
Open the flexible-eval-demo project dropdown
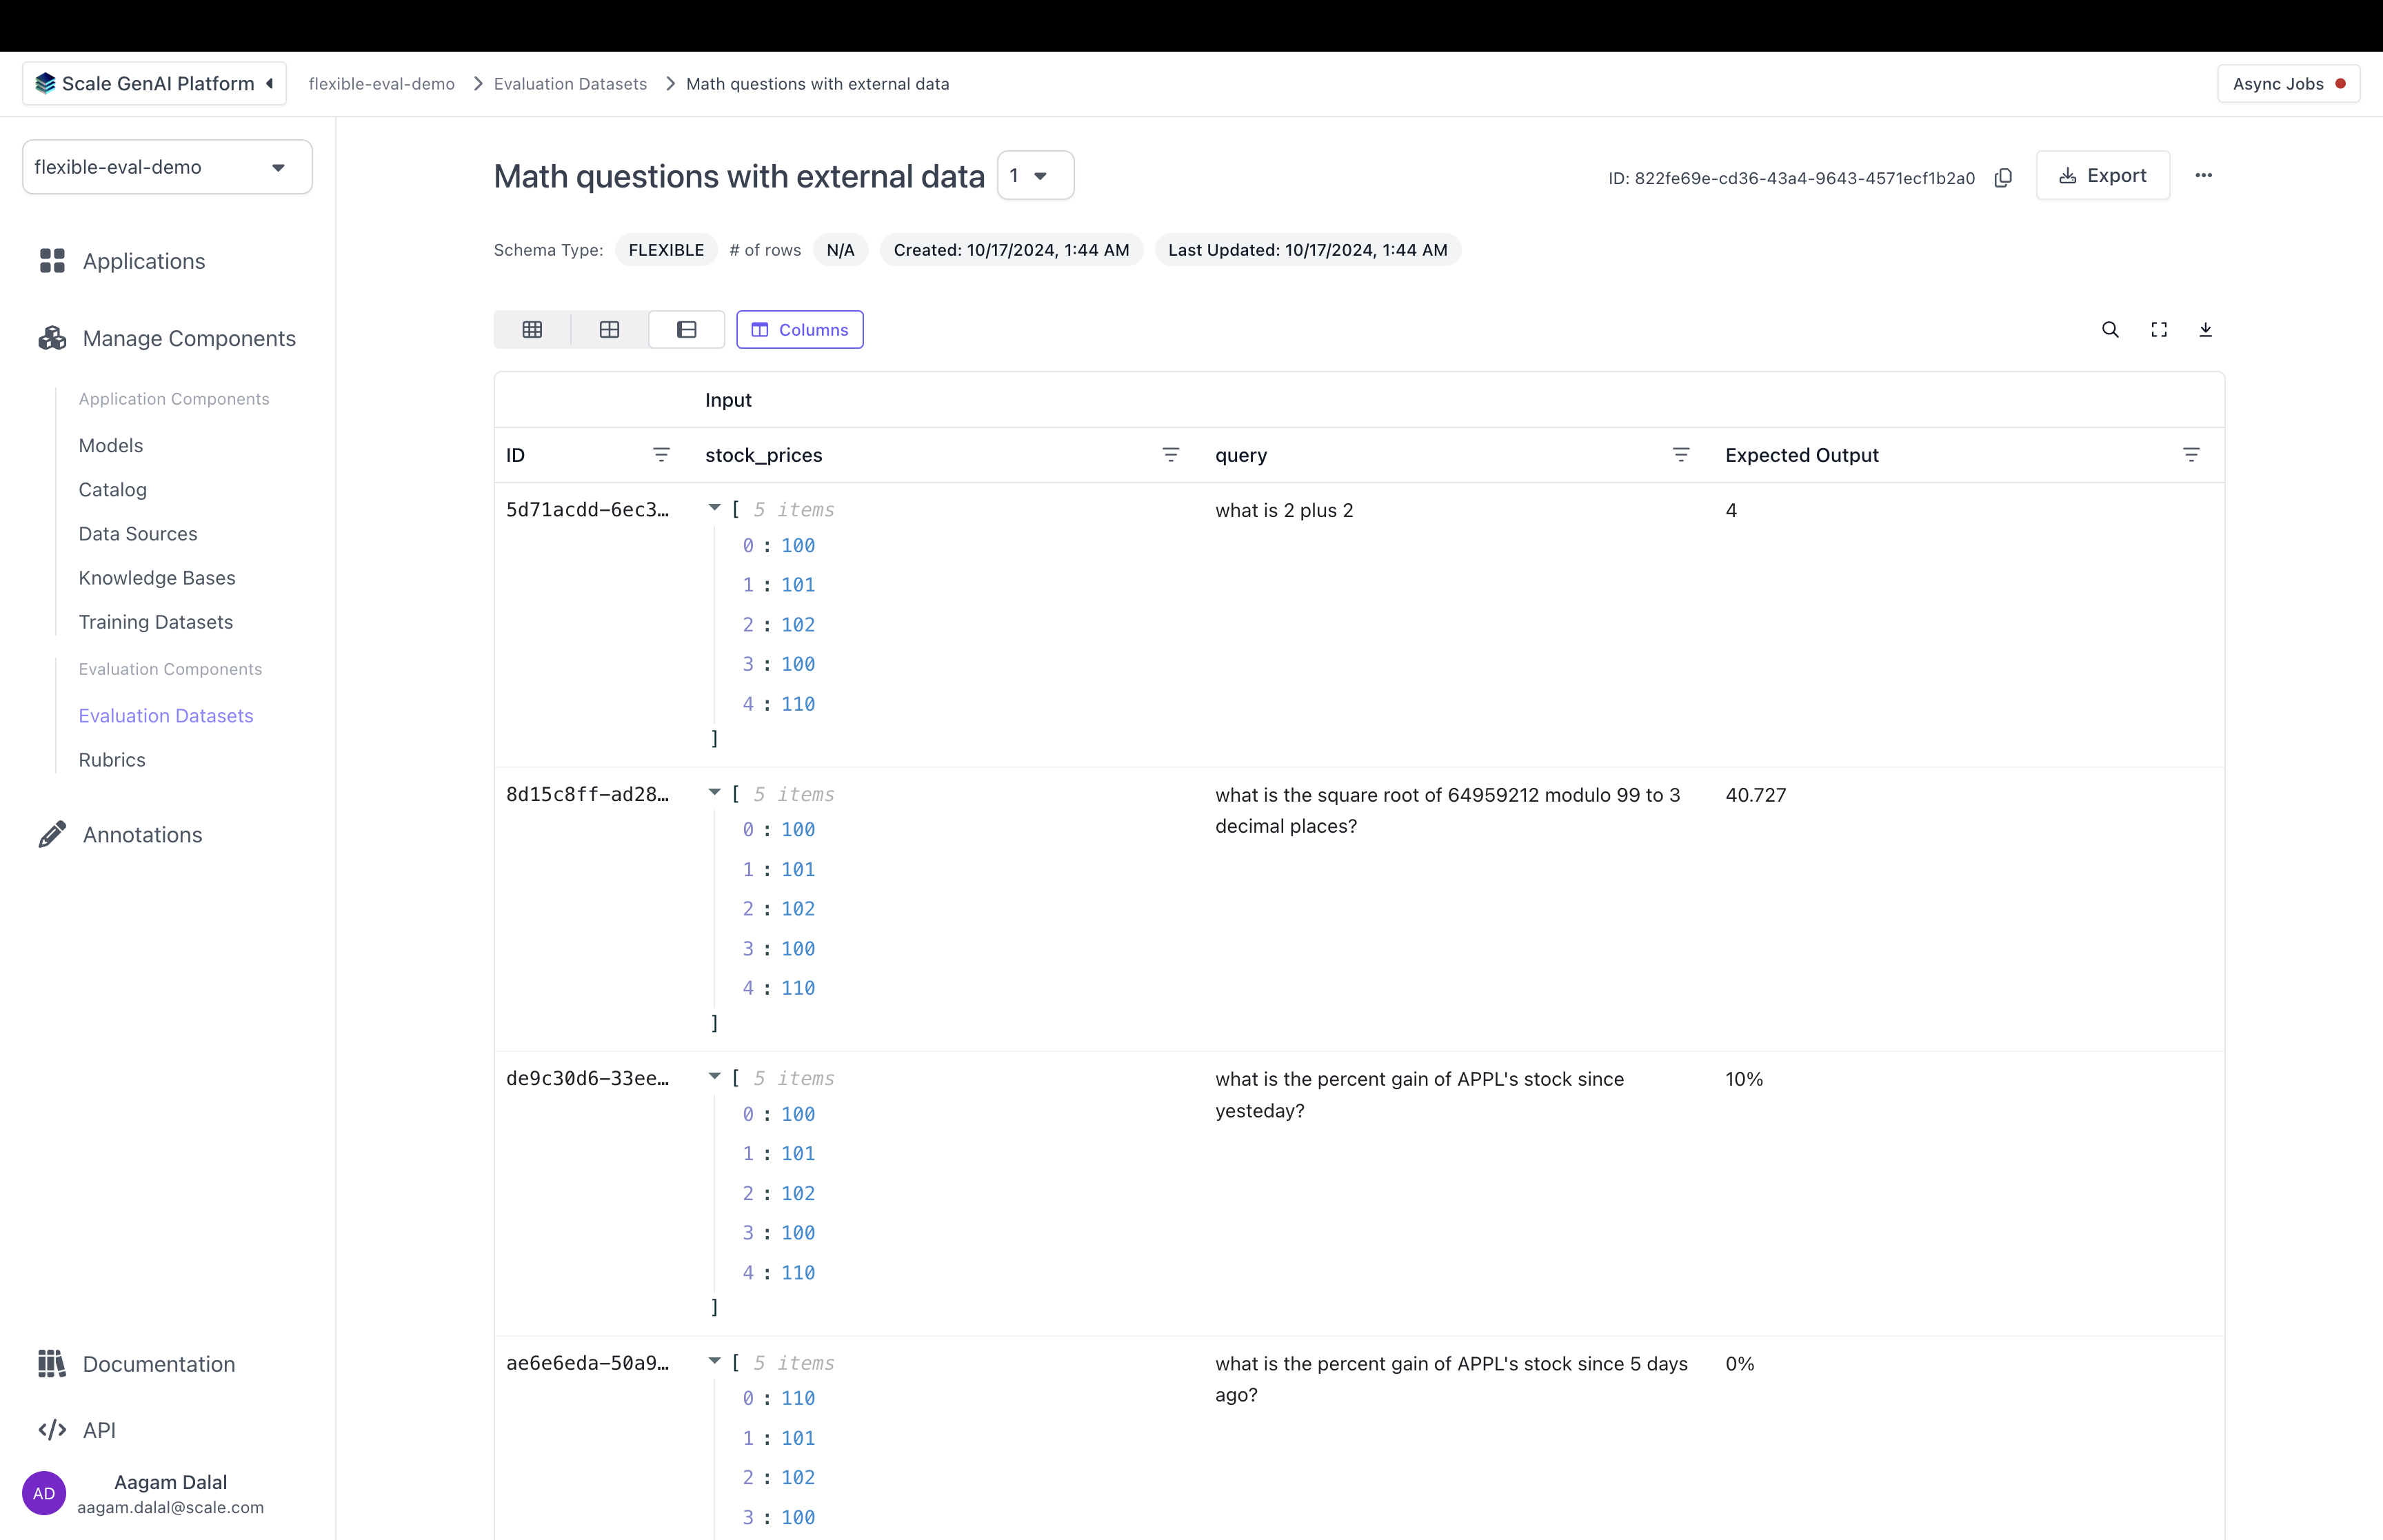tap(167, 167)
